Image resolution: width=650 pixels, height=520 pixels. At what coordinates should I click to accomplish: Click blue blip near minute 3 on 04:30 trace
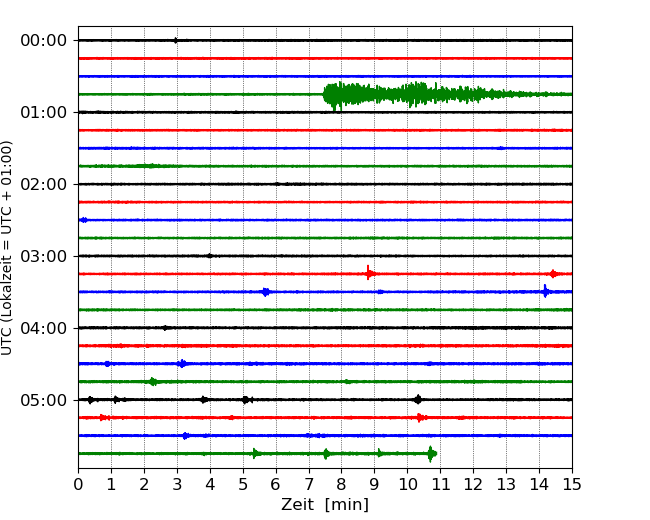(182, 364)
